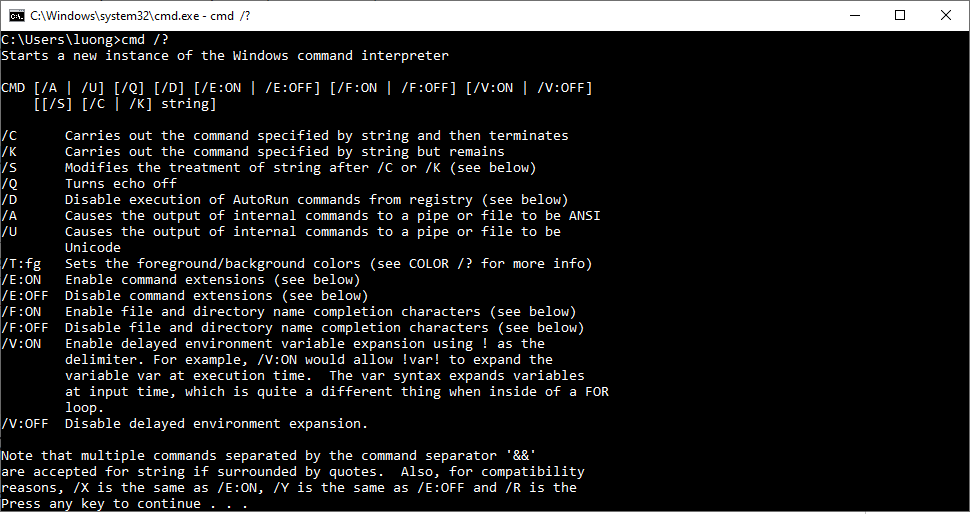Click the /E:ON enable command extensions line
970x514 pixels.
[x=181, y=280]
